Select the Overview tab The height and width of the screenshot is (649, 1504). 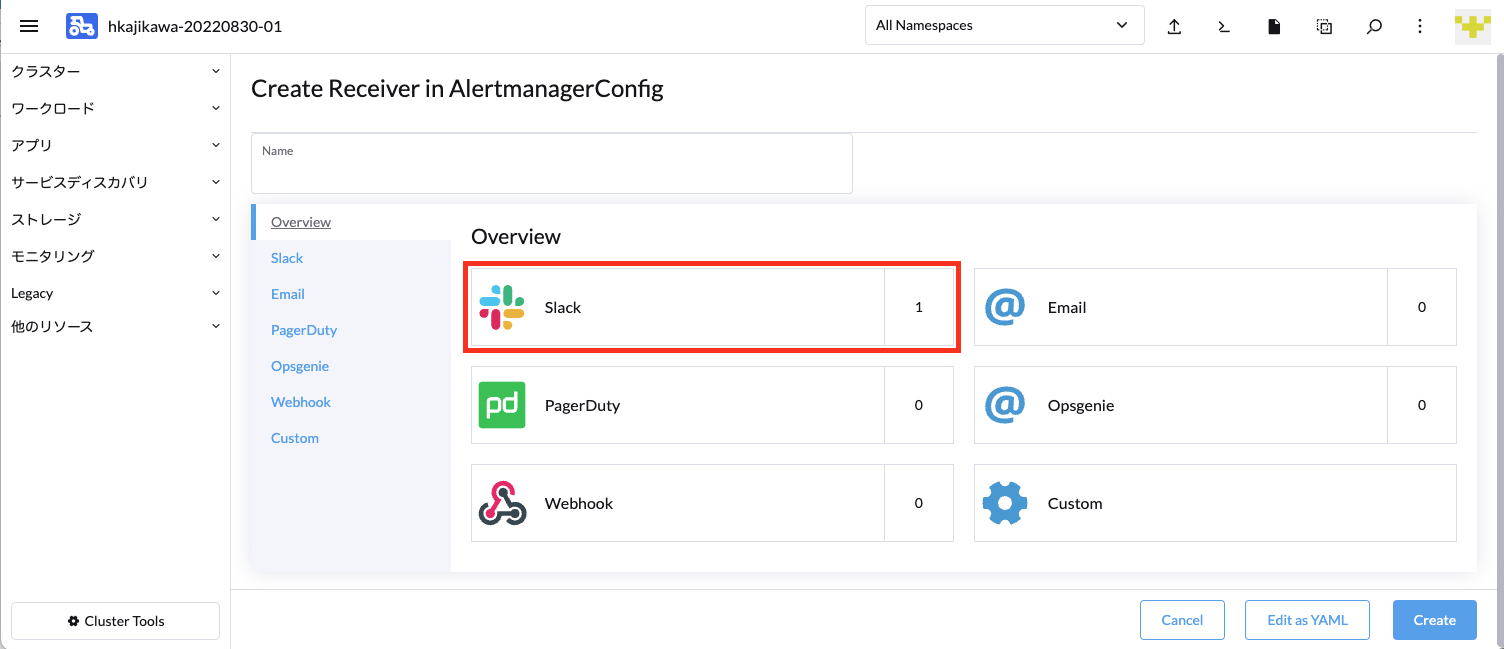coord(351,222)
